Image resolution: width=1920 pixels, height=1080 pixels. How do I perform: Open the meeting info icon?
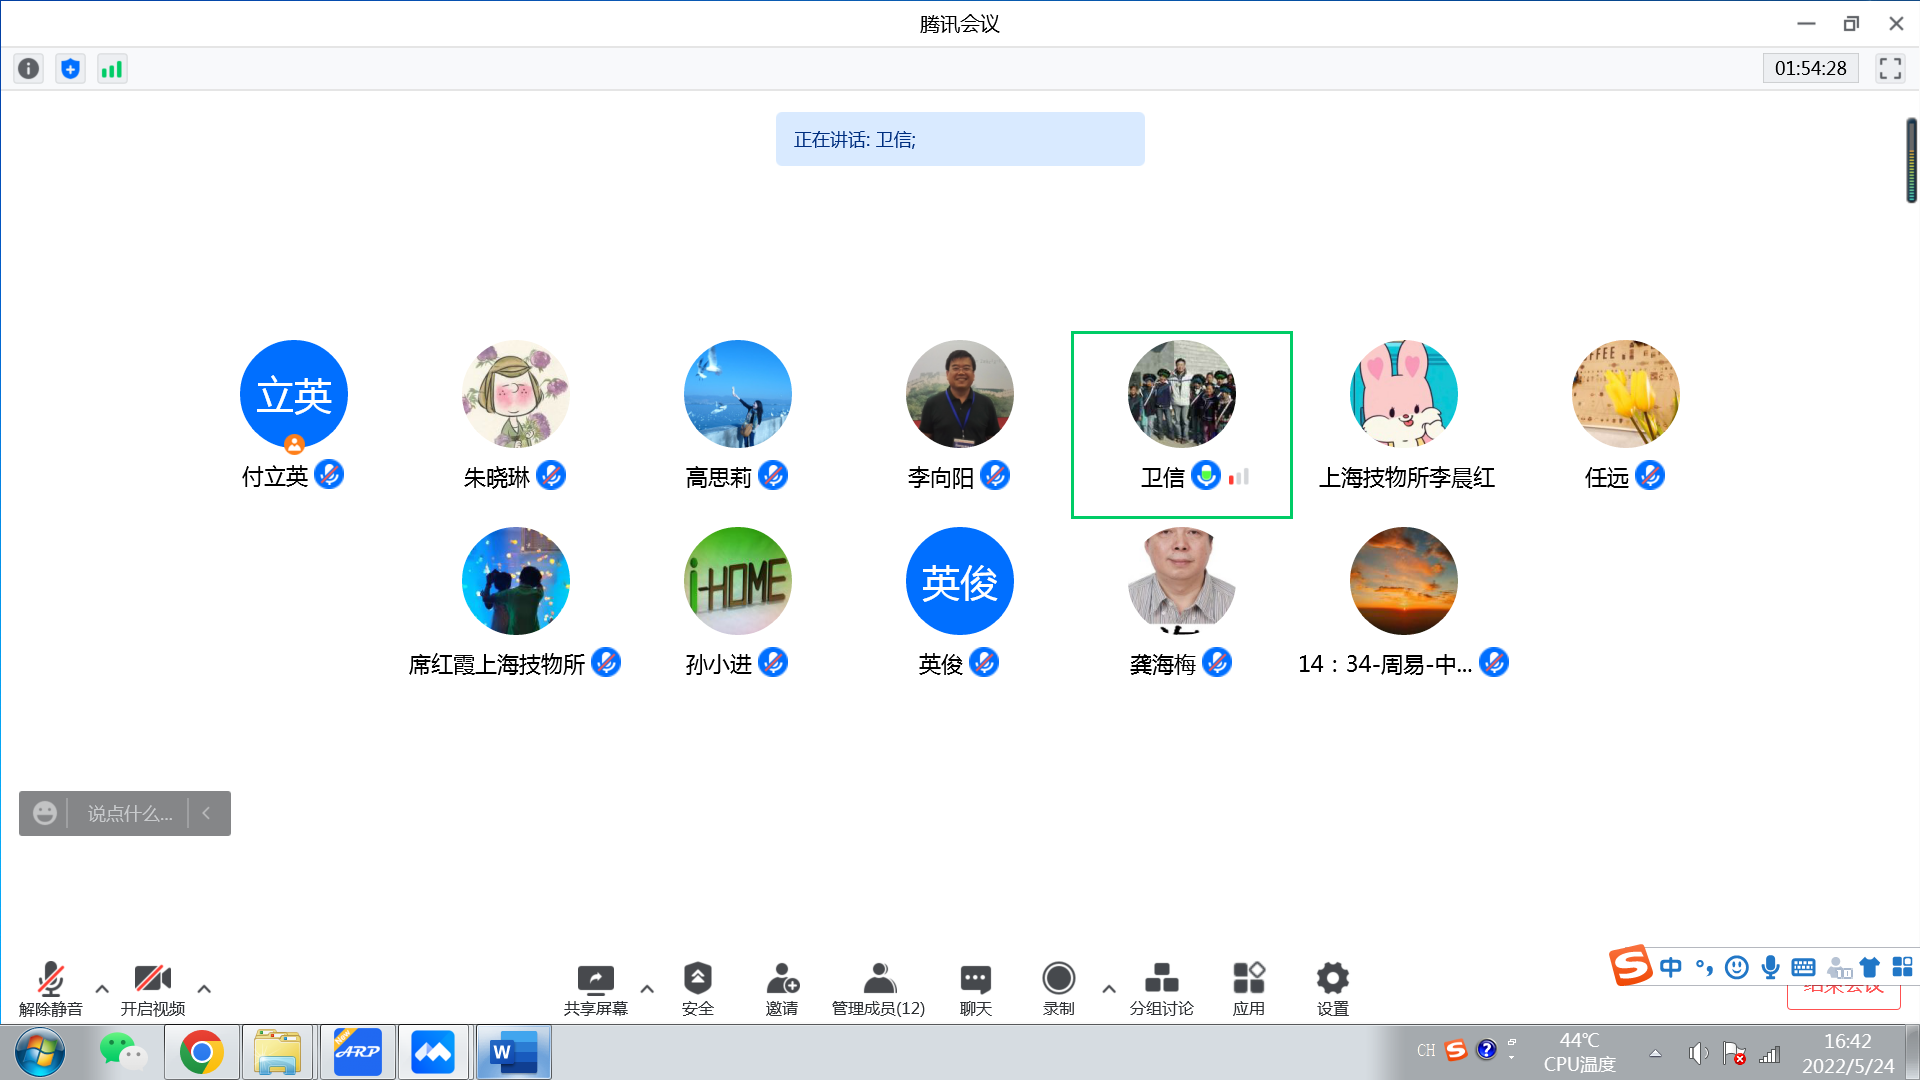click(x=29, y=69)
